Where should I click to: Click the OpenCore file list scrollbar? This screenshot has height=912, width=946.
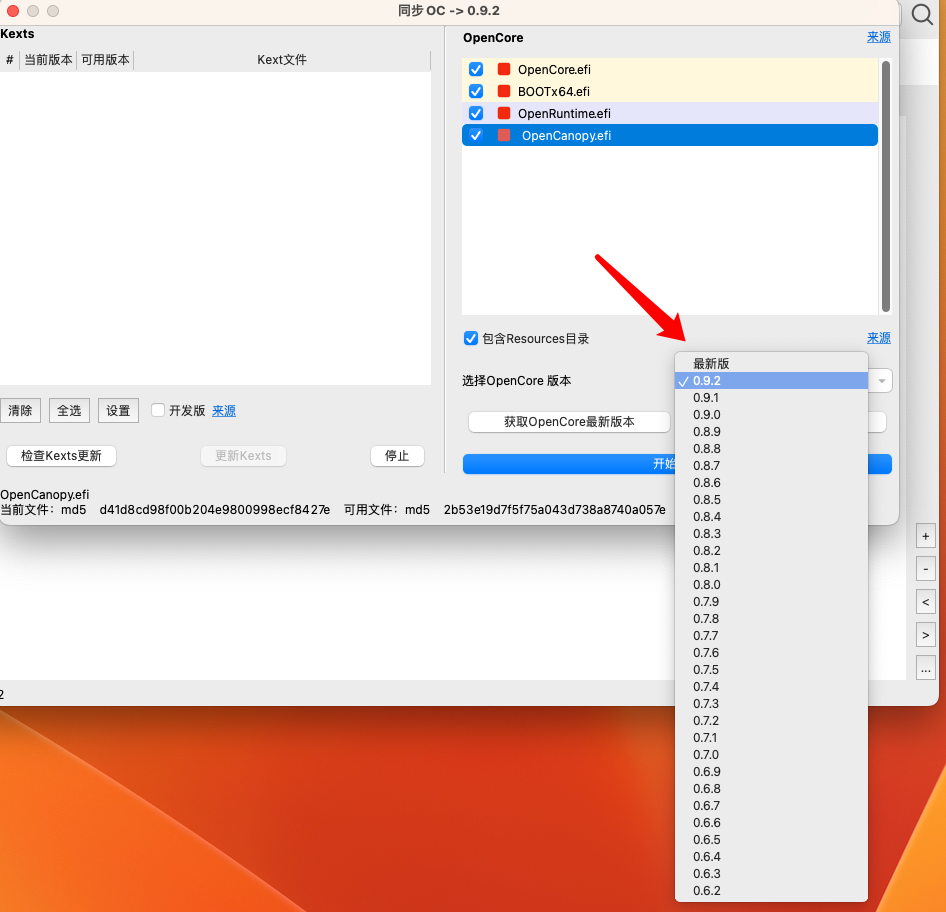(886, 186)
